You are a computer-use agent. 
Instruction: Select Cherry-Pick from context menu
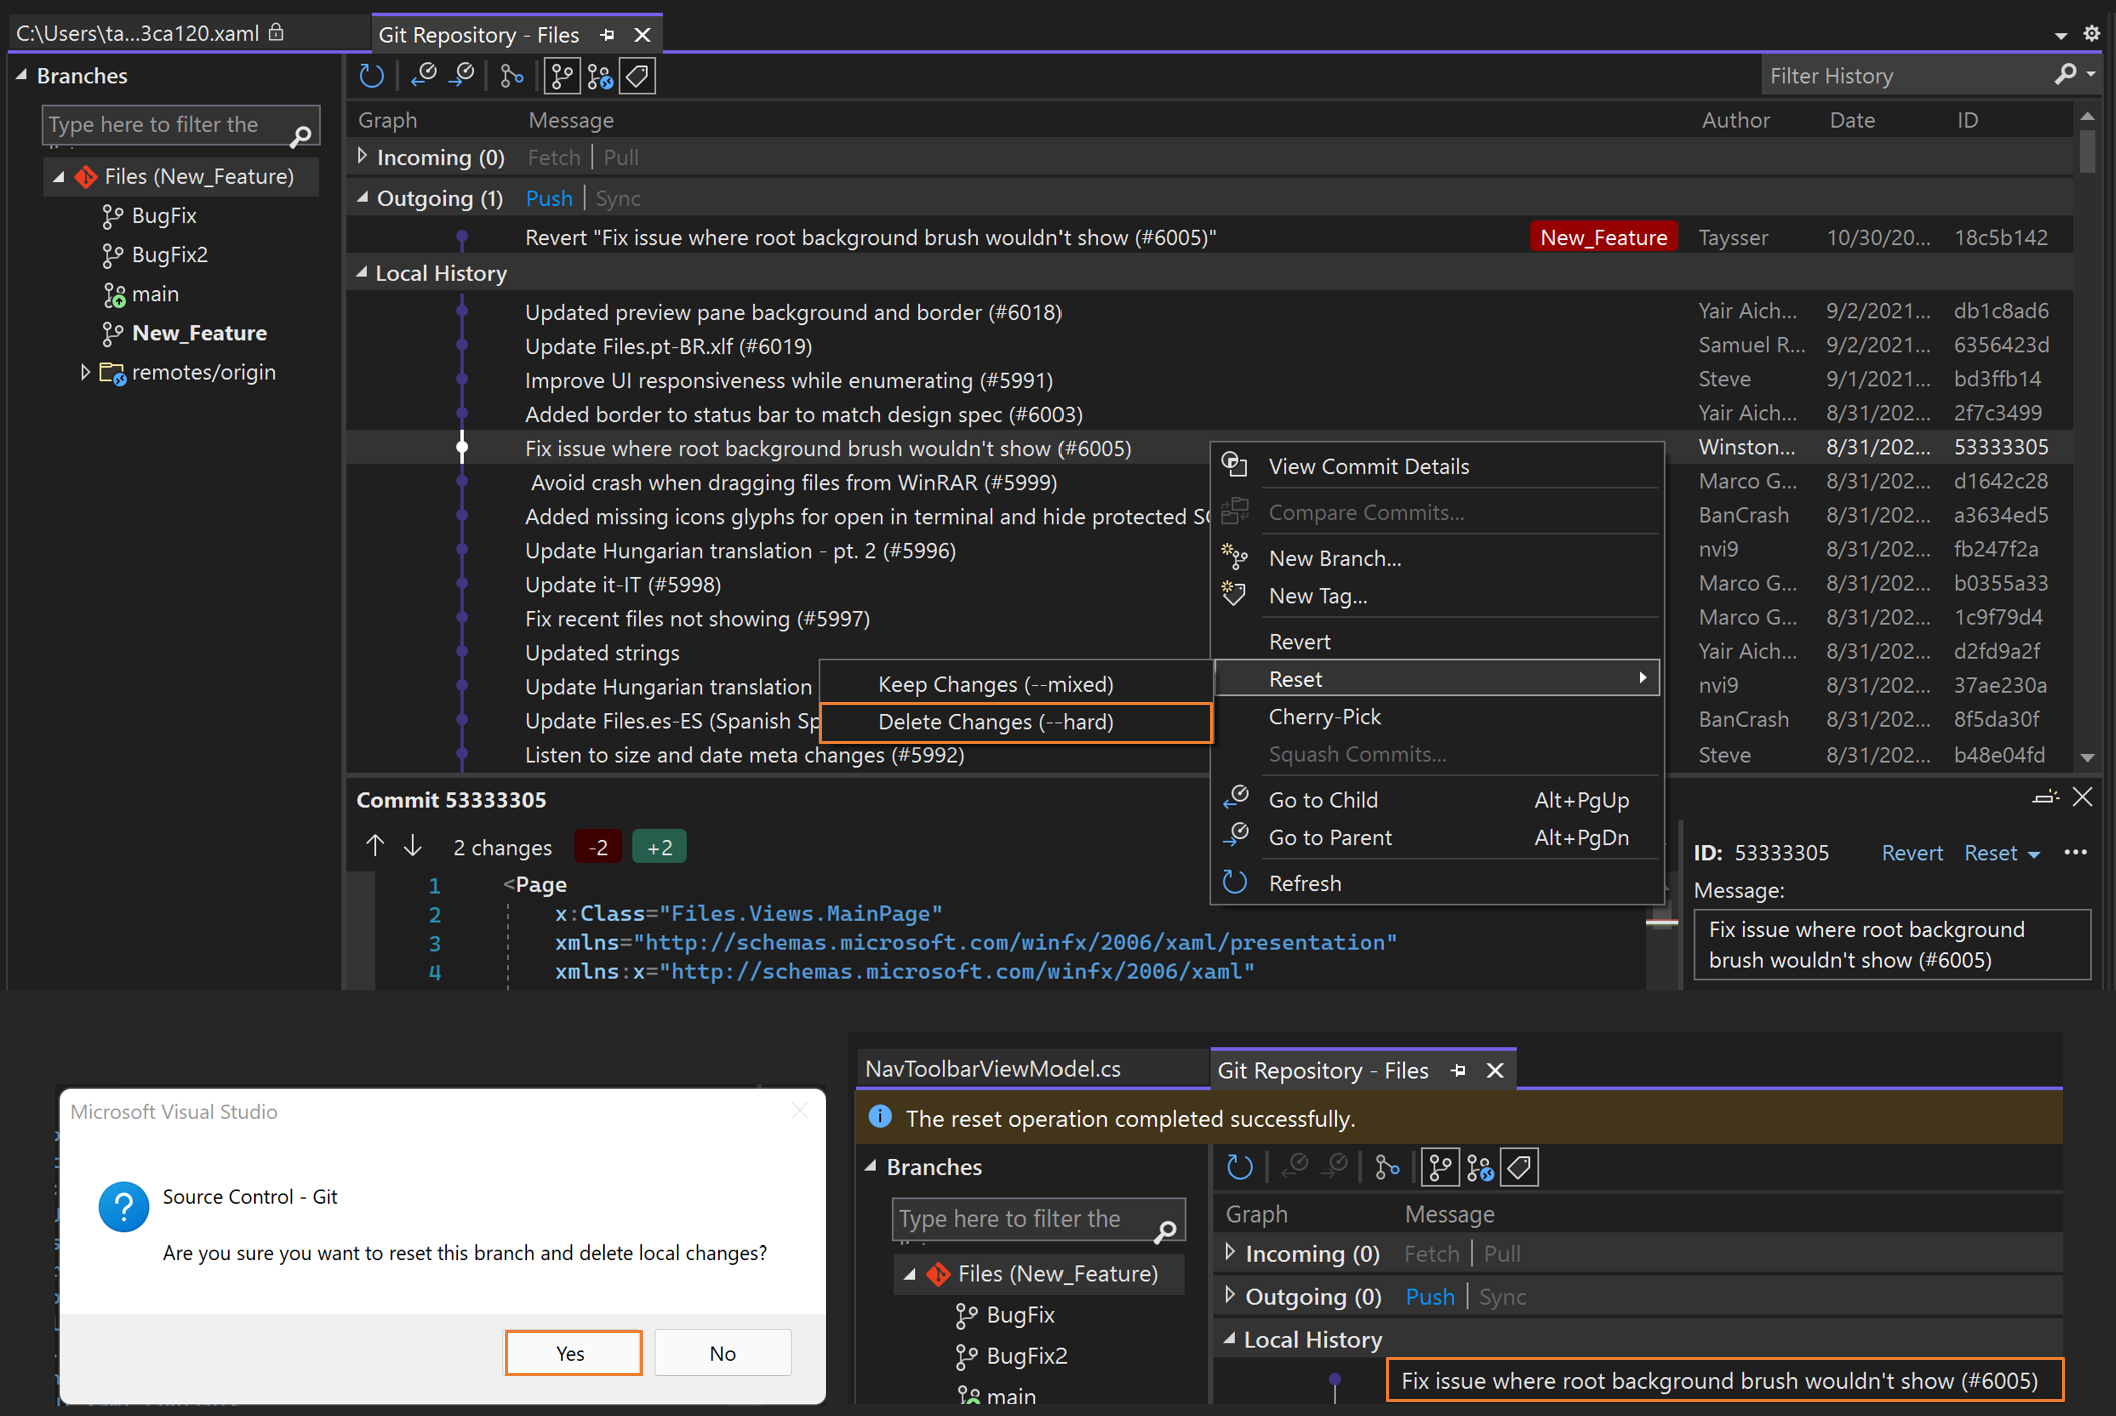point(1324,716)
